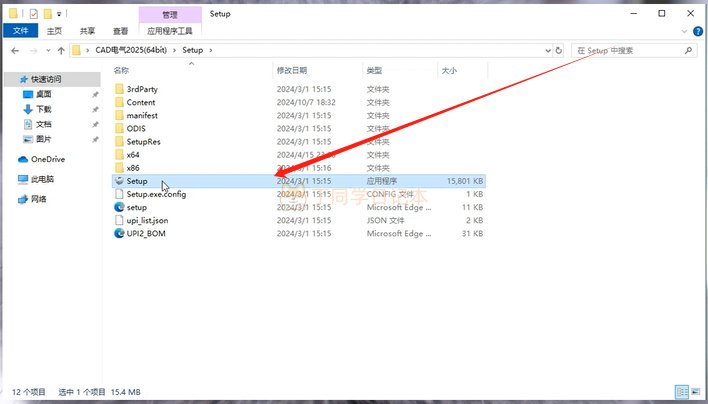Image resolution: width=708 pixels, height=404 pixels.
Task: Open the 文件 ribbon tab
Action: point(20,31)
